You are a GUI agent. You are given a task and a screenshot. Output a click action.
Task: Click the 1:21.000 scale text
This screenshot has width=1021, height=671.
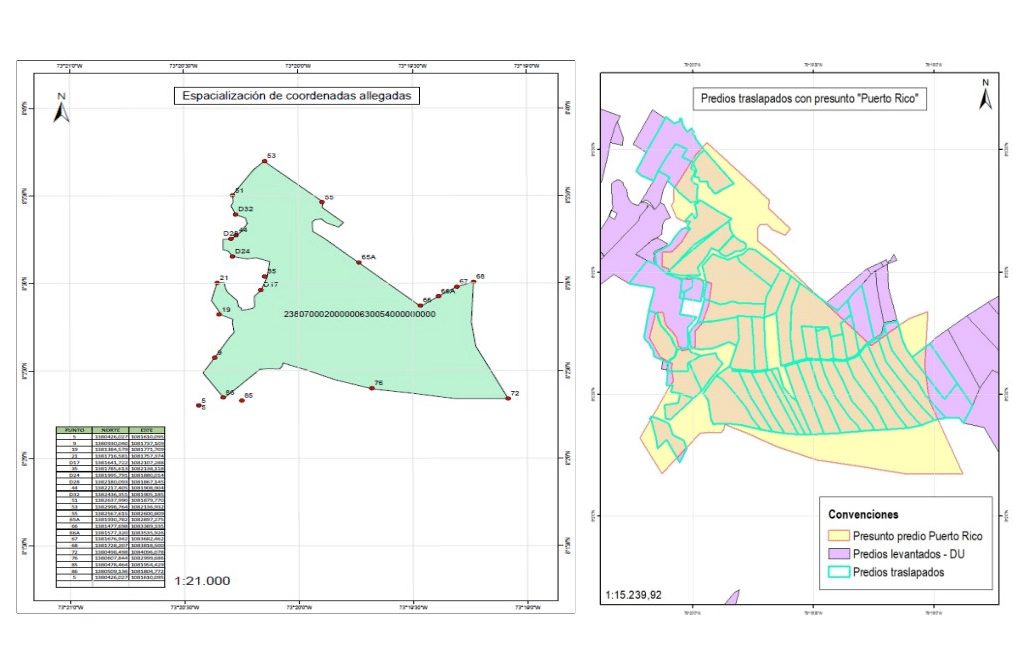coord(202,580)
